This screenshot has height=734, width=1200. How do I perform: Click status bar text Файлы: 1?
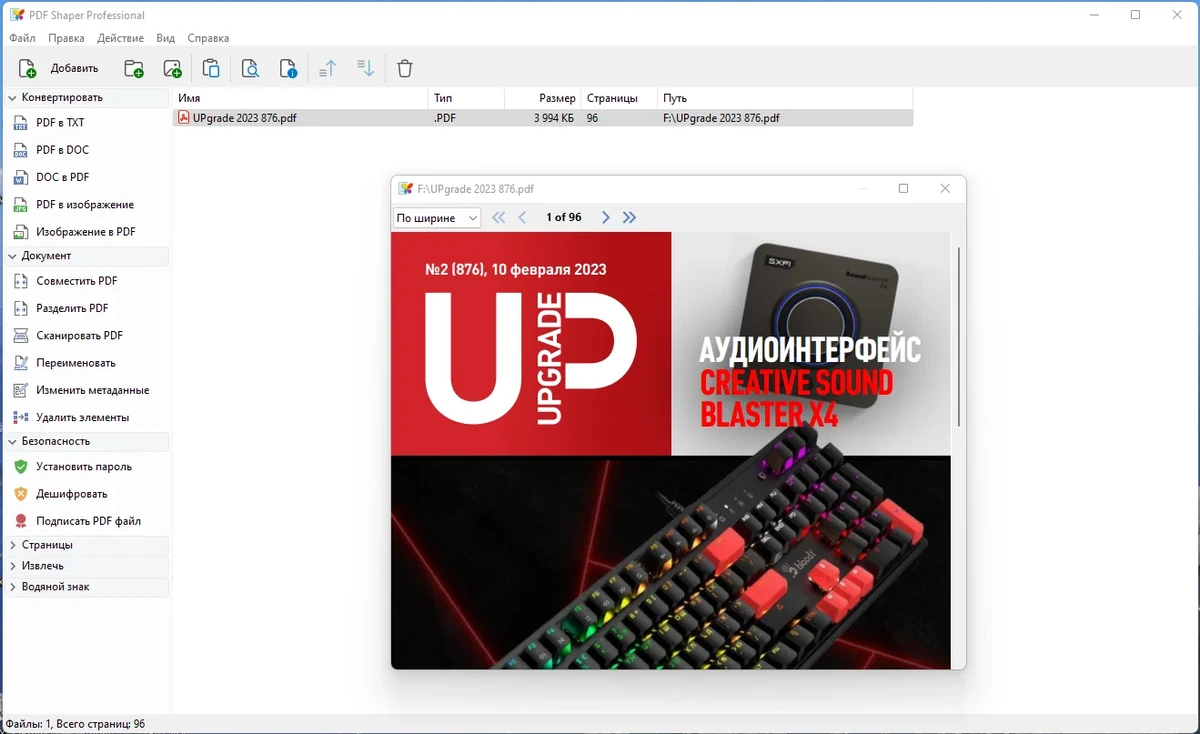click(26, 724)
